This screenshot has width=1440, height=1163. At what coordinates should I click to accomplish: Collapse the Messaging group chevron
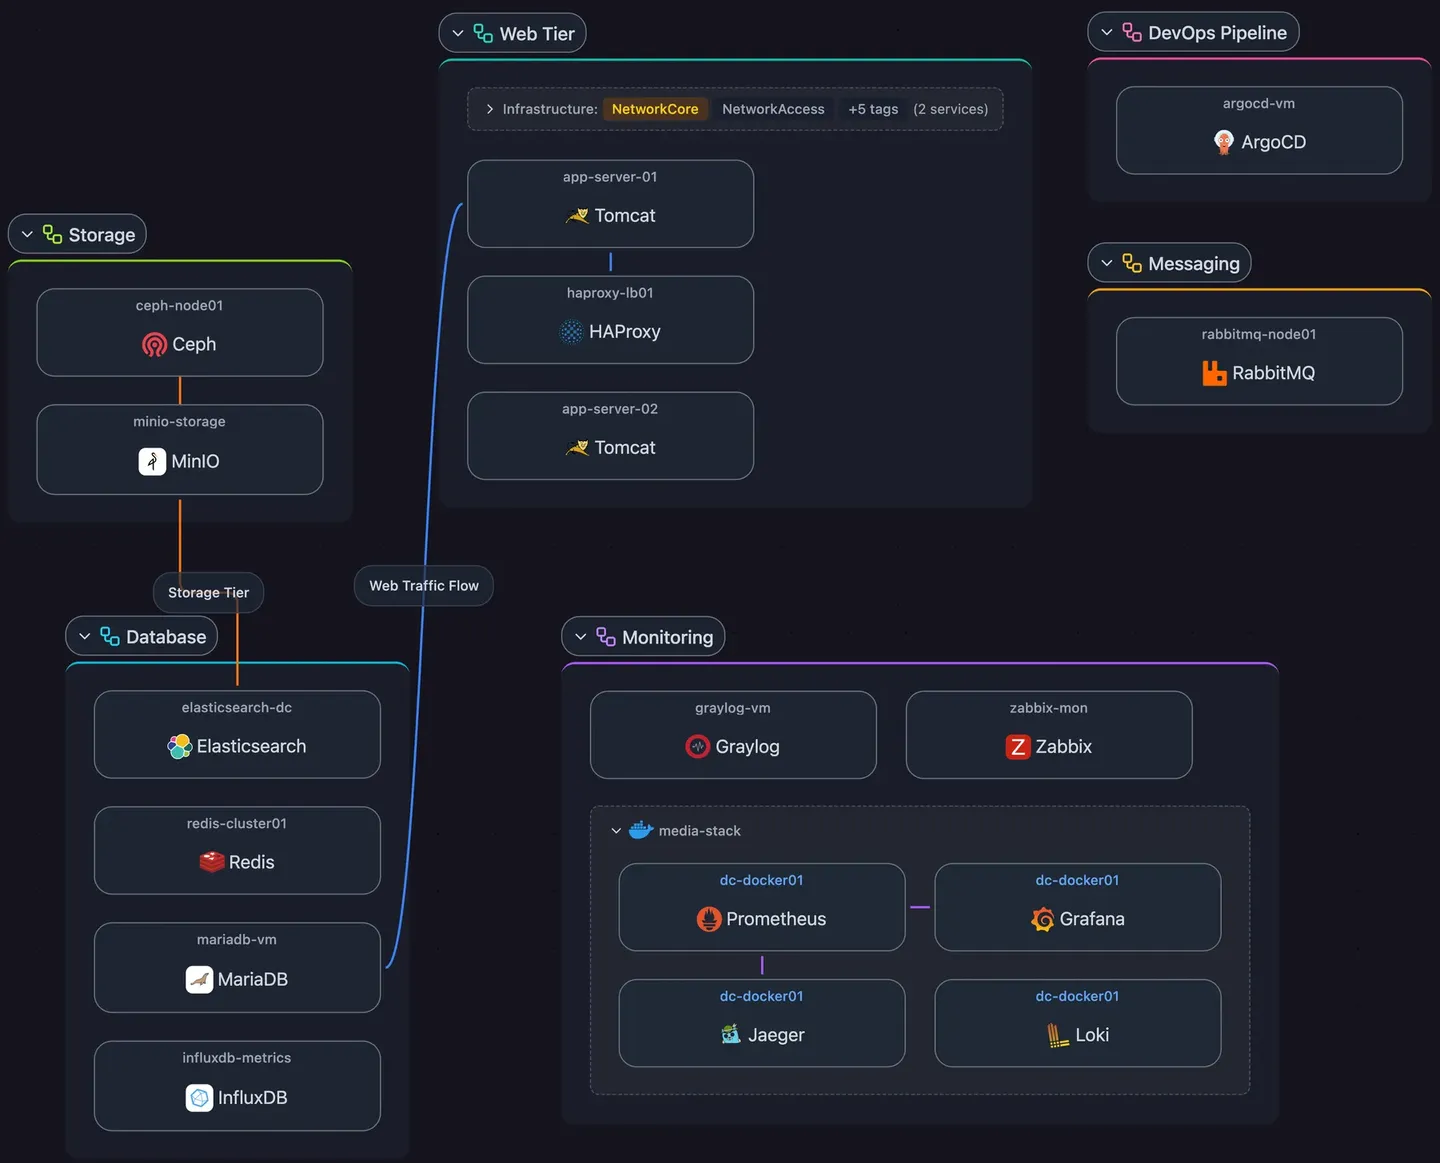click(x=1107, y=264)
